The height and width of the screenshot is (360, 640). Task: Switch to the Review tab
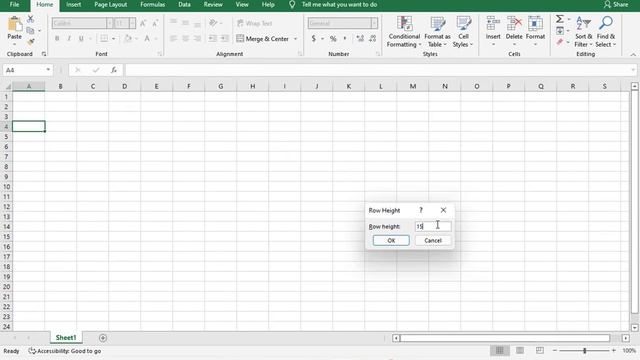click(213, 4)
